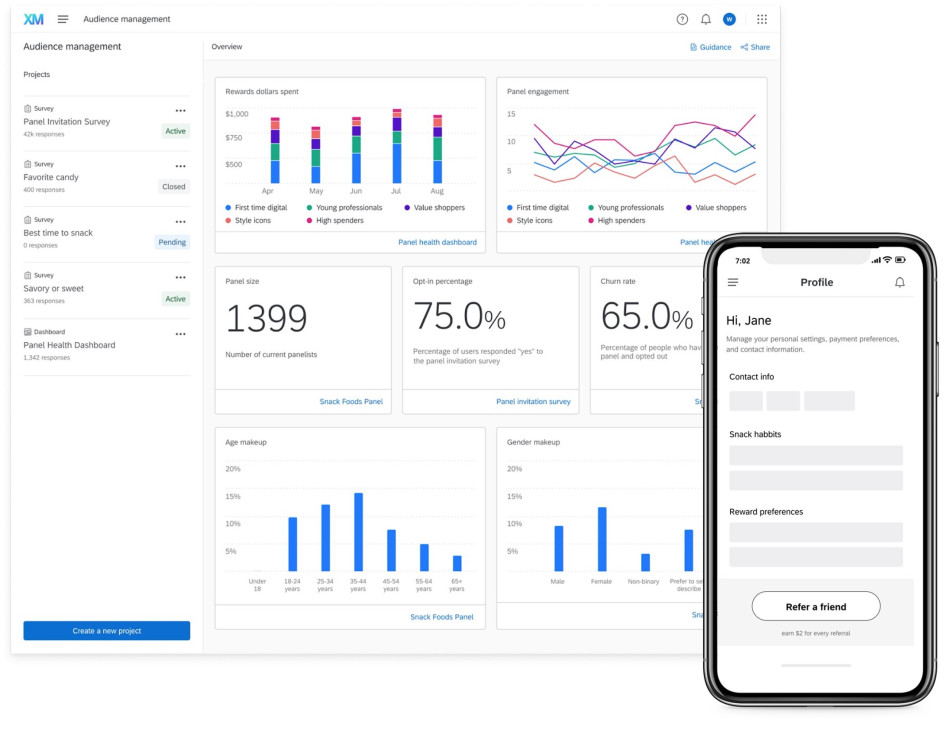
Task: Open the three-dot menu for Best time to snack
Action: (180, 221)
